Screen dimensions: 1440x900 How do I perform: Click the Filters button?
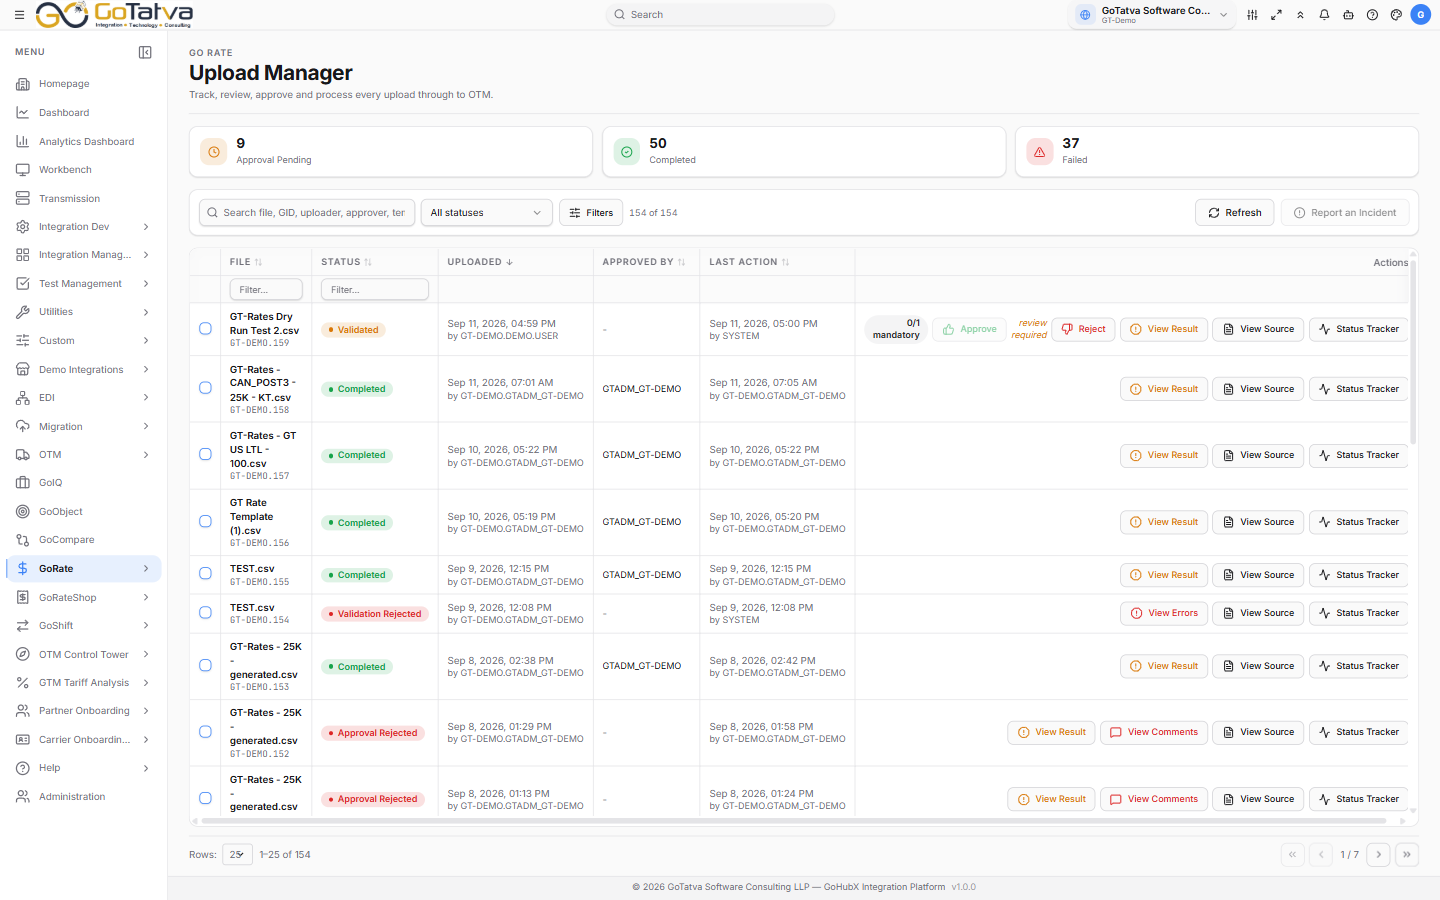[x=591, y=213]
